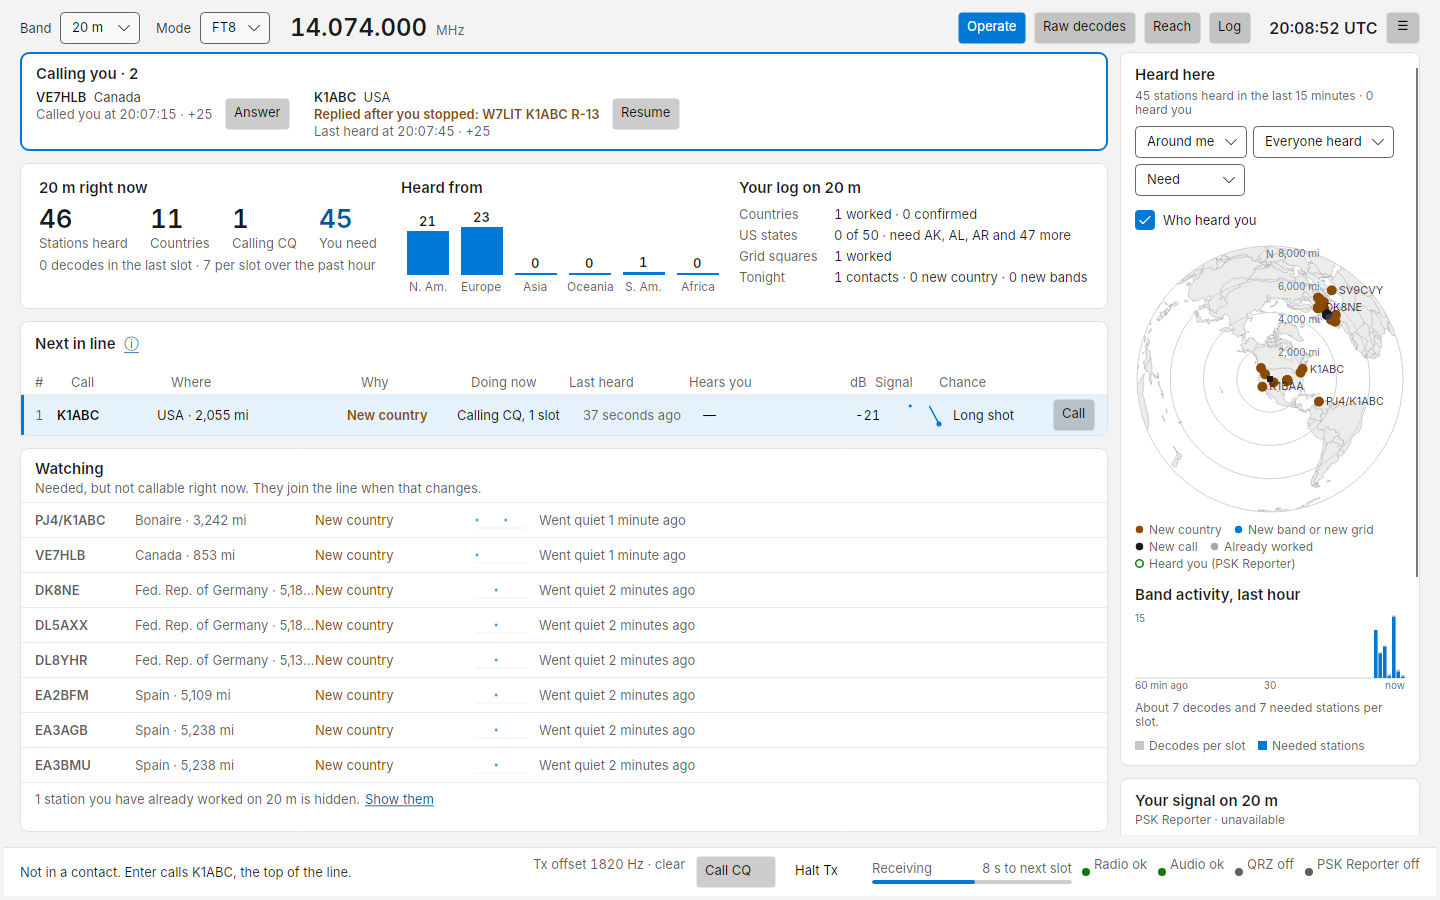The image size is (1440, 900).
Task: Show info about Next in line
Action: point(131,344)
